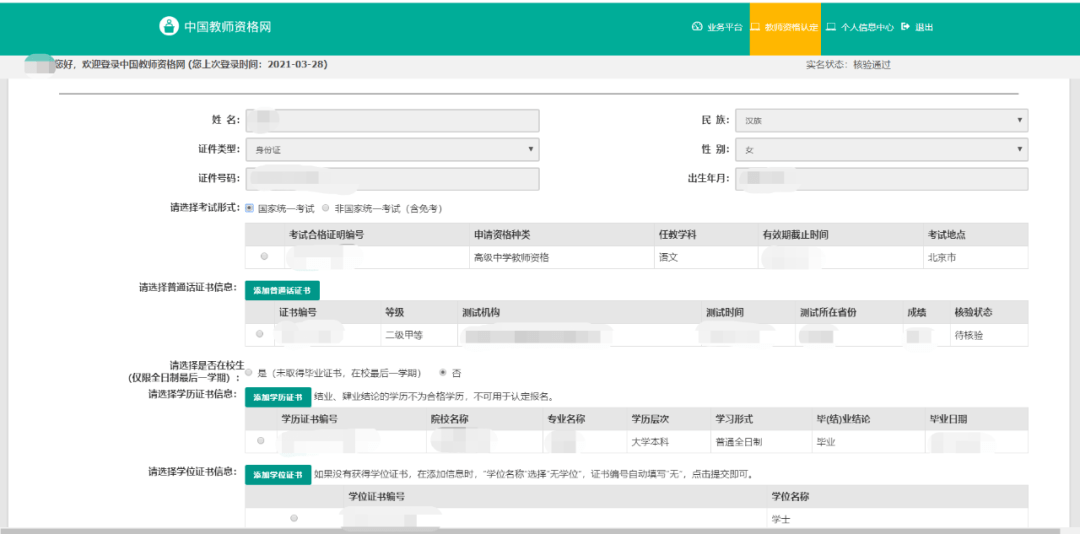Pick the 大学本科 education record radio
The height and width of the screenshot is (534, 1080).
click(261, 440)
